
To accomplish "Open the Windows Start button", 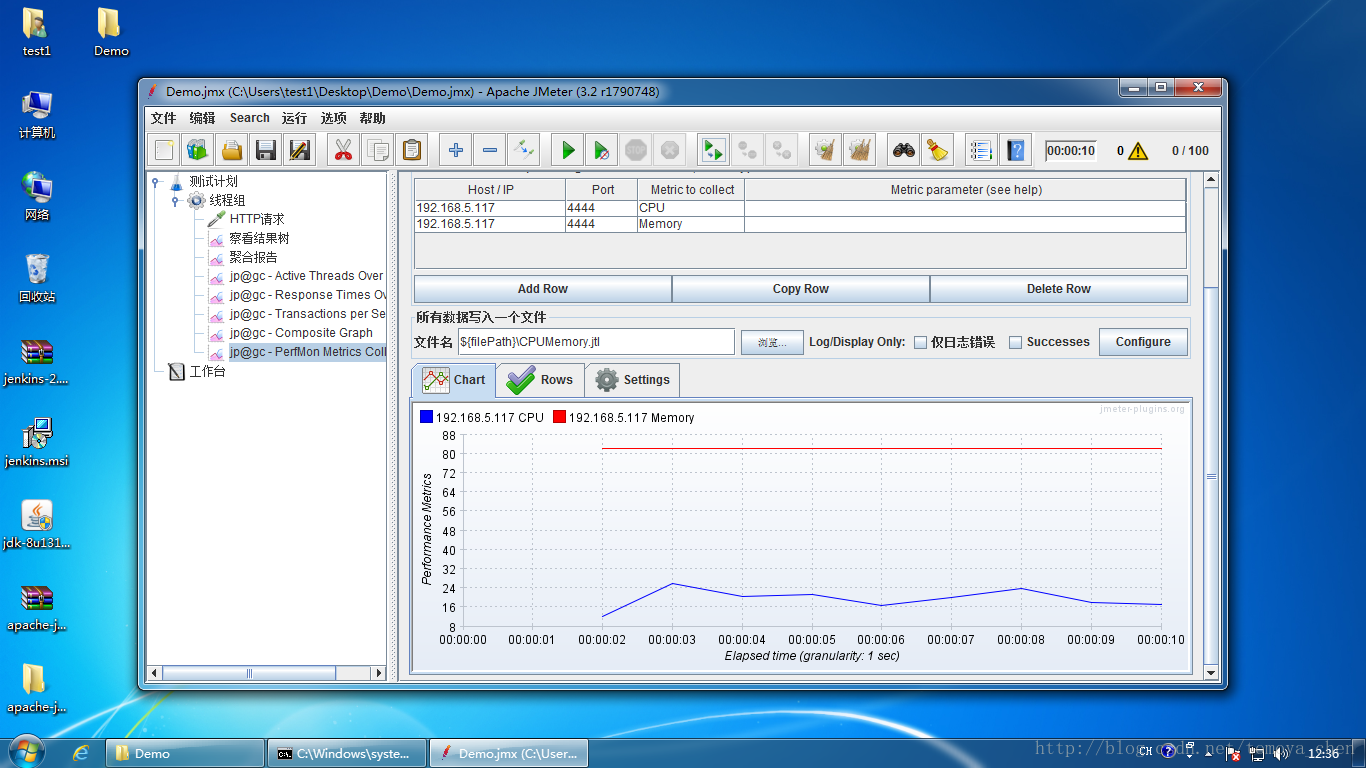I will 25,752.
